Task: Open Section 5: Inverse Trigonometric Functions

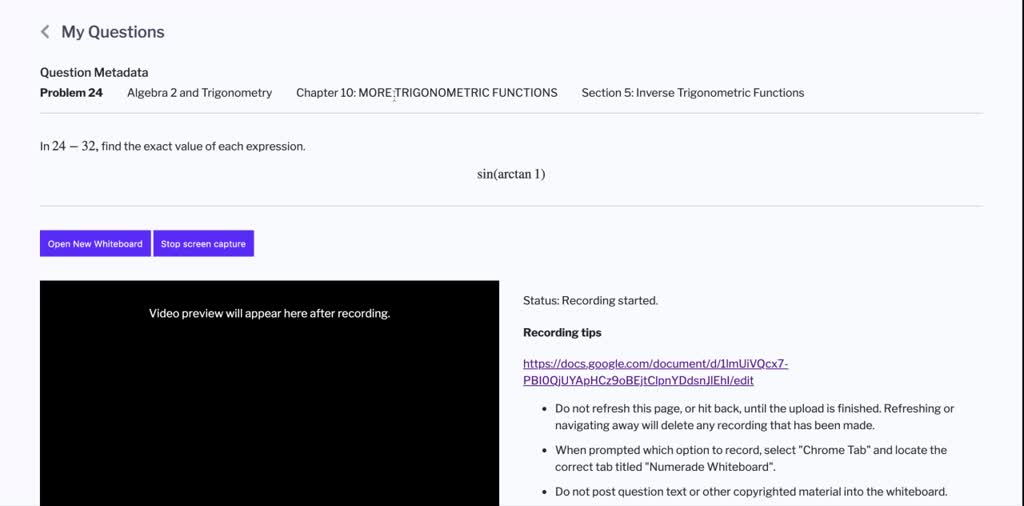Action: coord(692,93)
